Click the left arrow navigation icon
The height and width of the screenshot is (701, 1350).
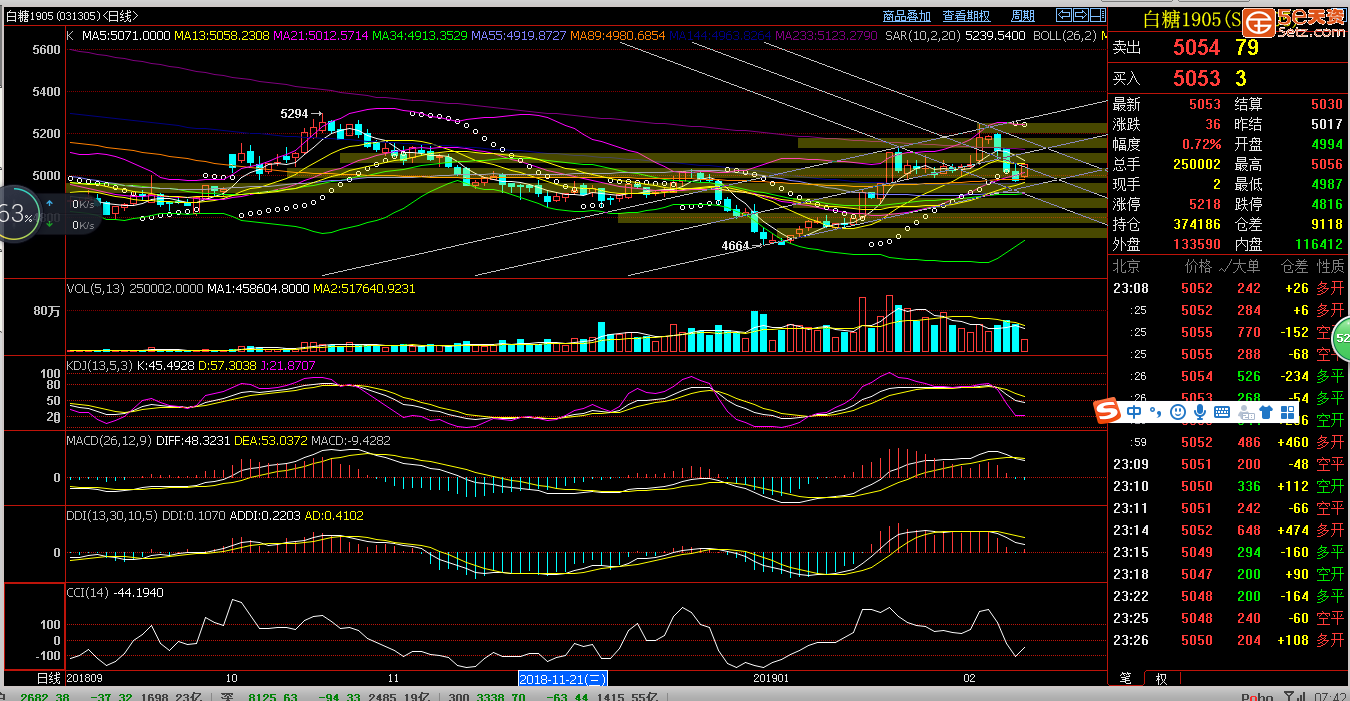(x=1065, y=15)
